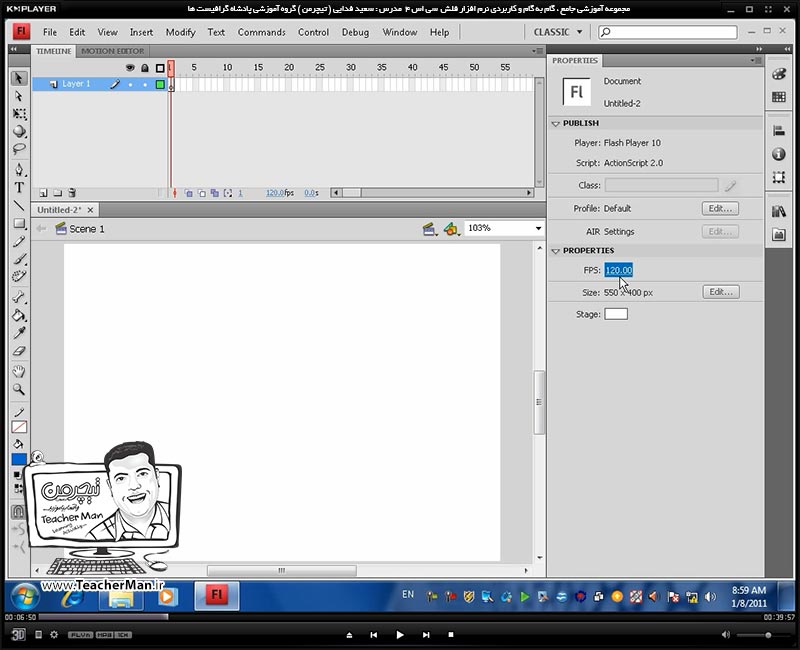Select the Bone tool
The image size is (800, 650).
click(x=19, y=297)
